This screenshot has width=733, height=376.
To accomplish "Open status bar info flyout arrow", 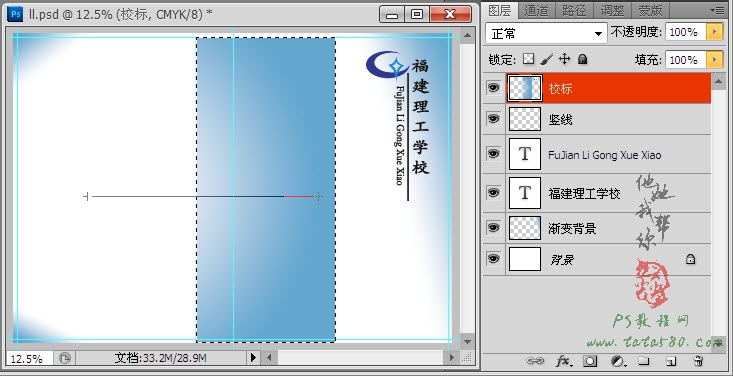I will (x=253, y=358).
